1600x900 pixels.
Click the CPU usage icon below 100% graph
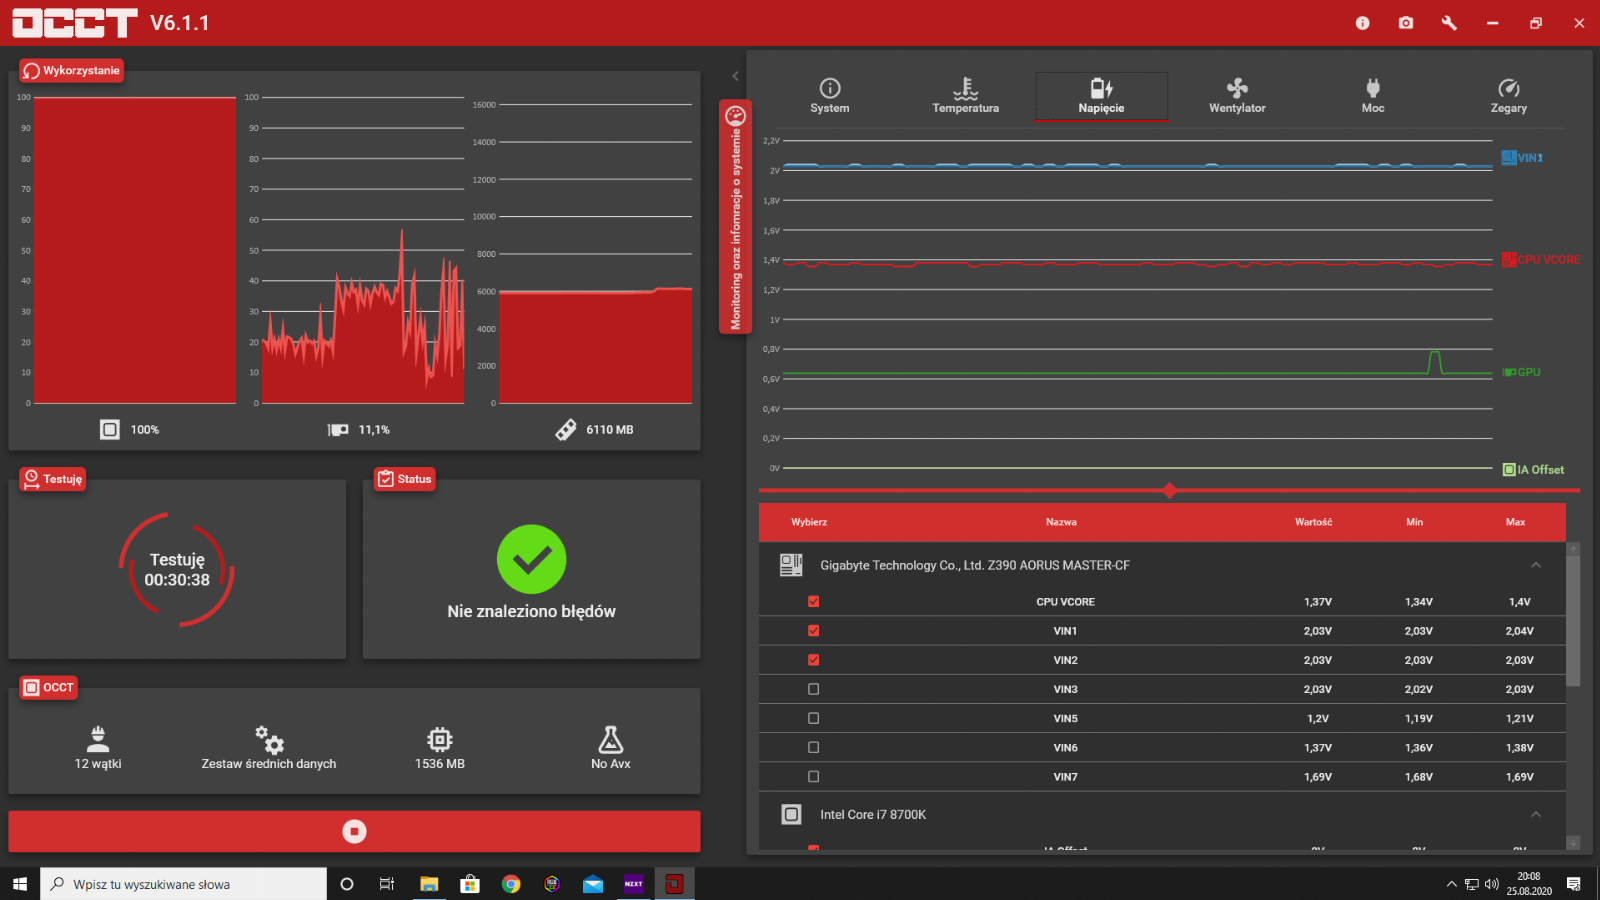click(110, 429)
